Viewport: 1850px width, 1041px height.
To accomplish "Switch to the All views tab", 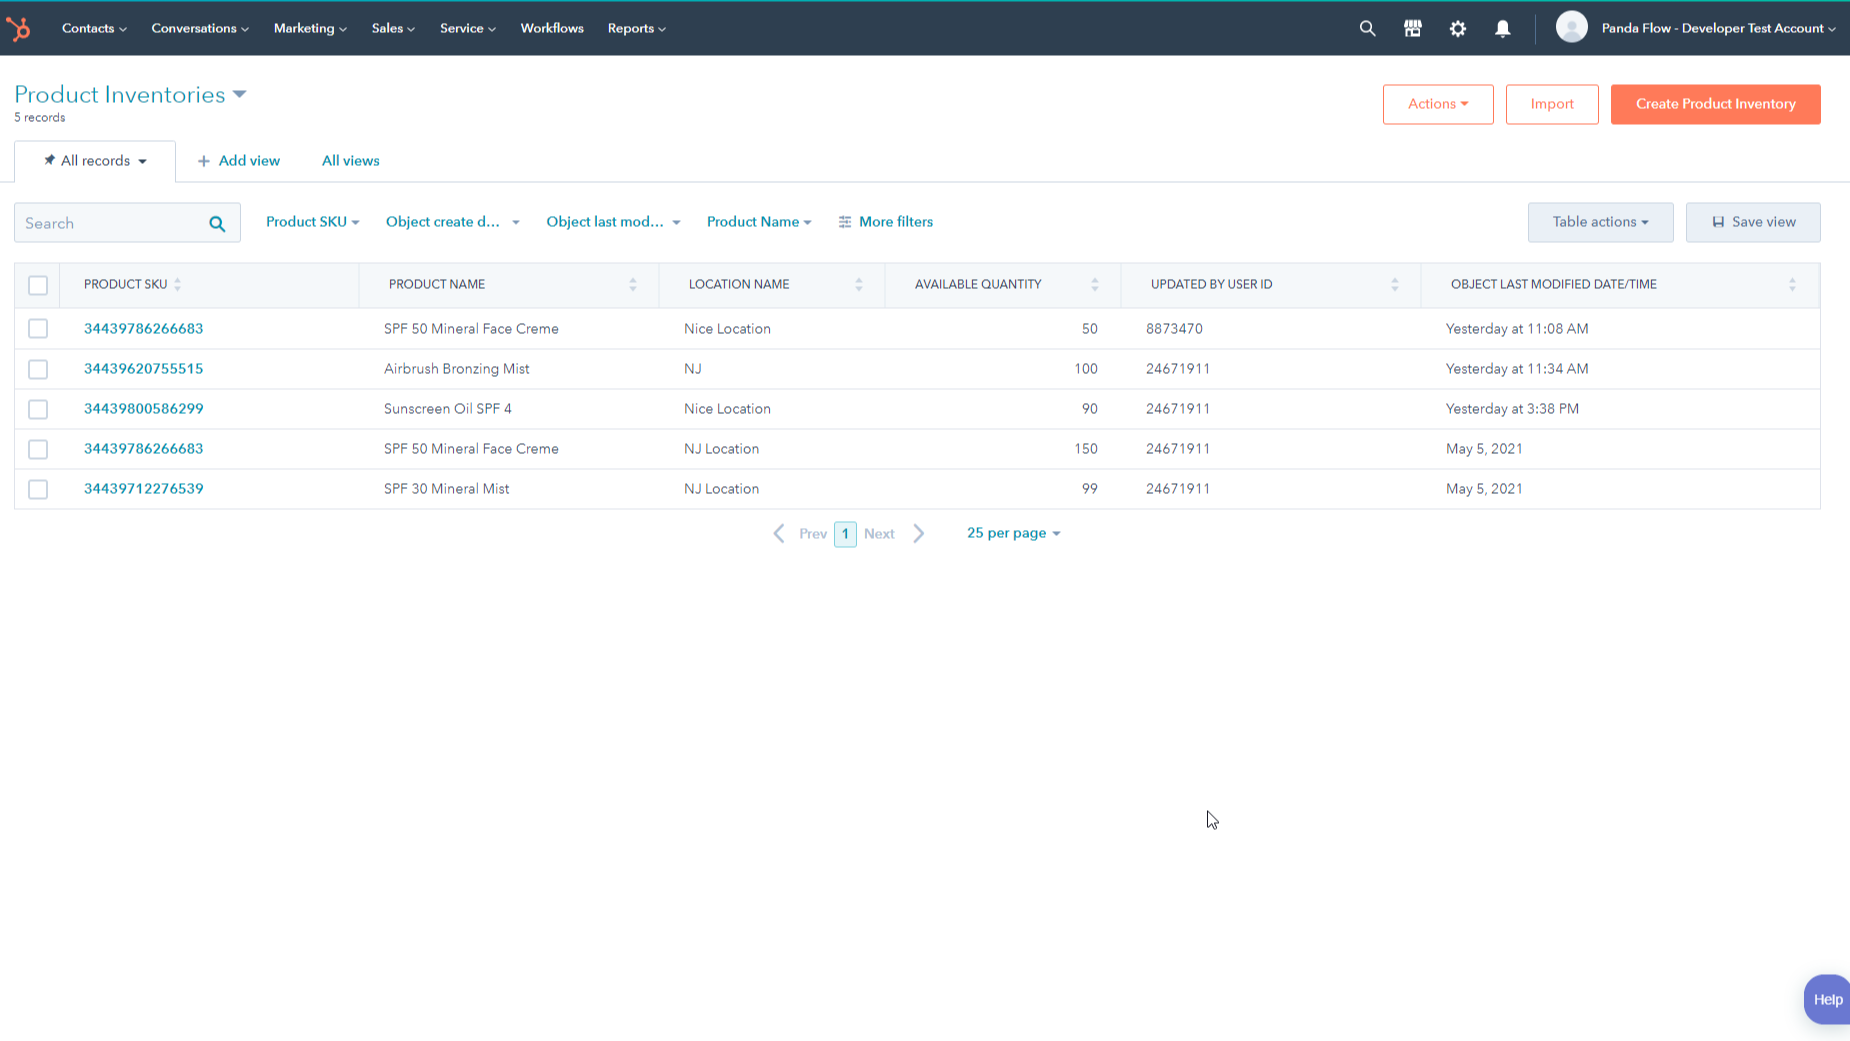I will 350,160.
